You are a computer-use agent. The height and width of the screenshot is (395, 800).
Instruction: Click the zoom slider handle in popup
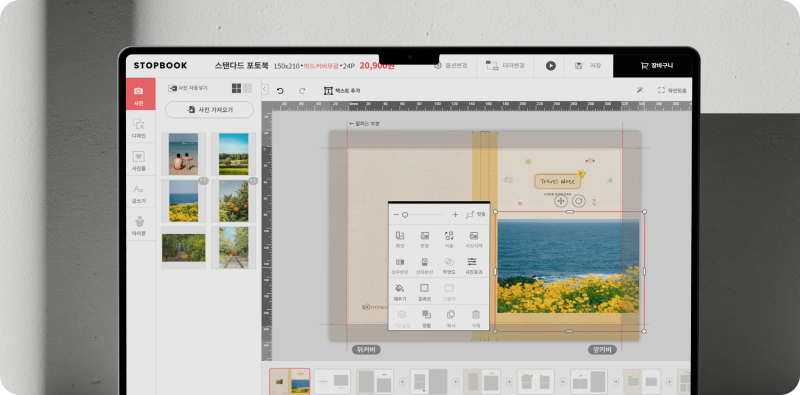pyautogui.click(x=405, y=215)
